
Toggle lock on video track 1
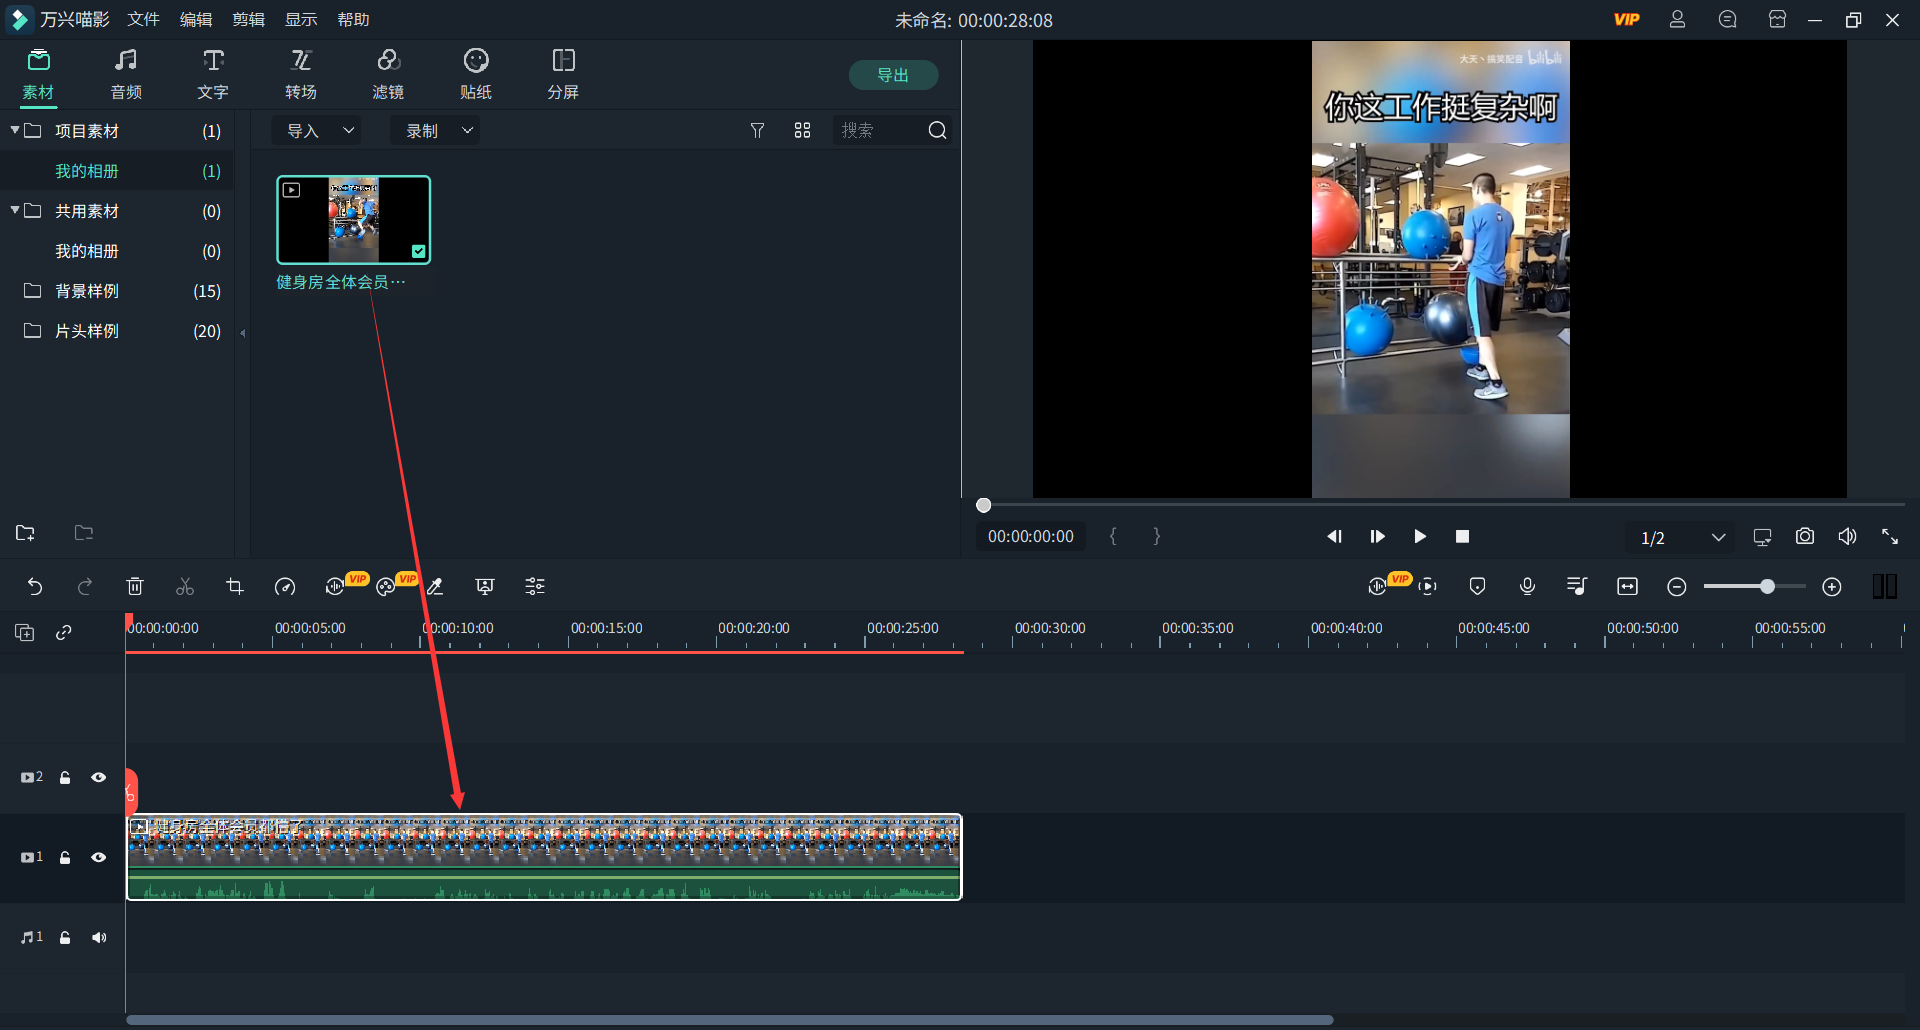(x=65, y=858)
